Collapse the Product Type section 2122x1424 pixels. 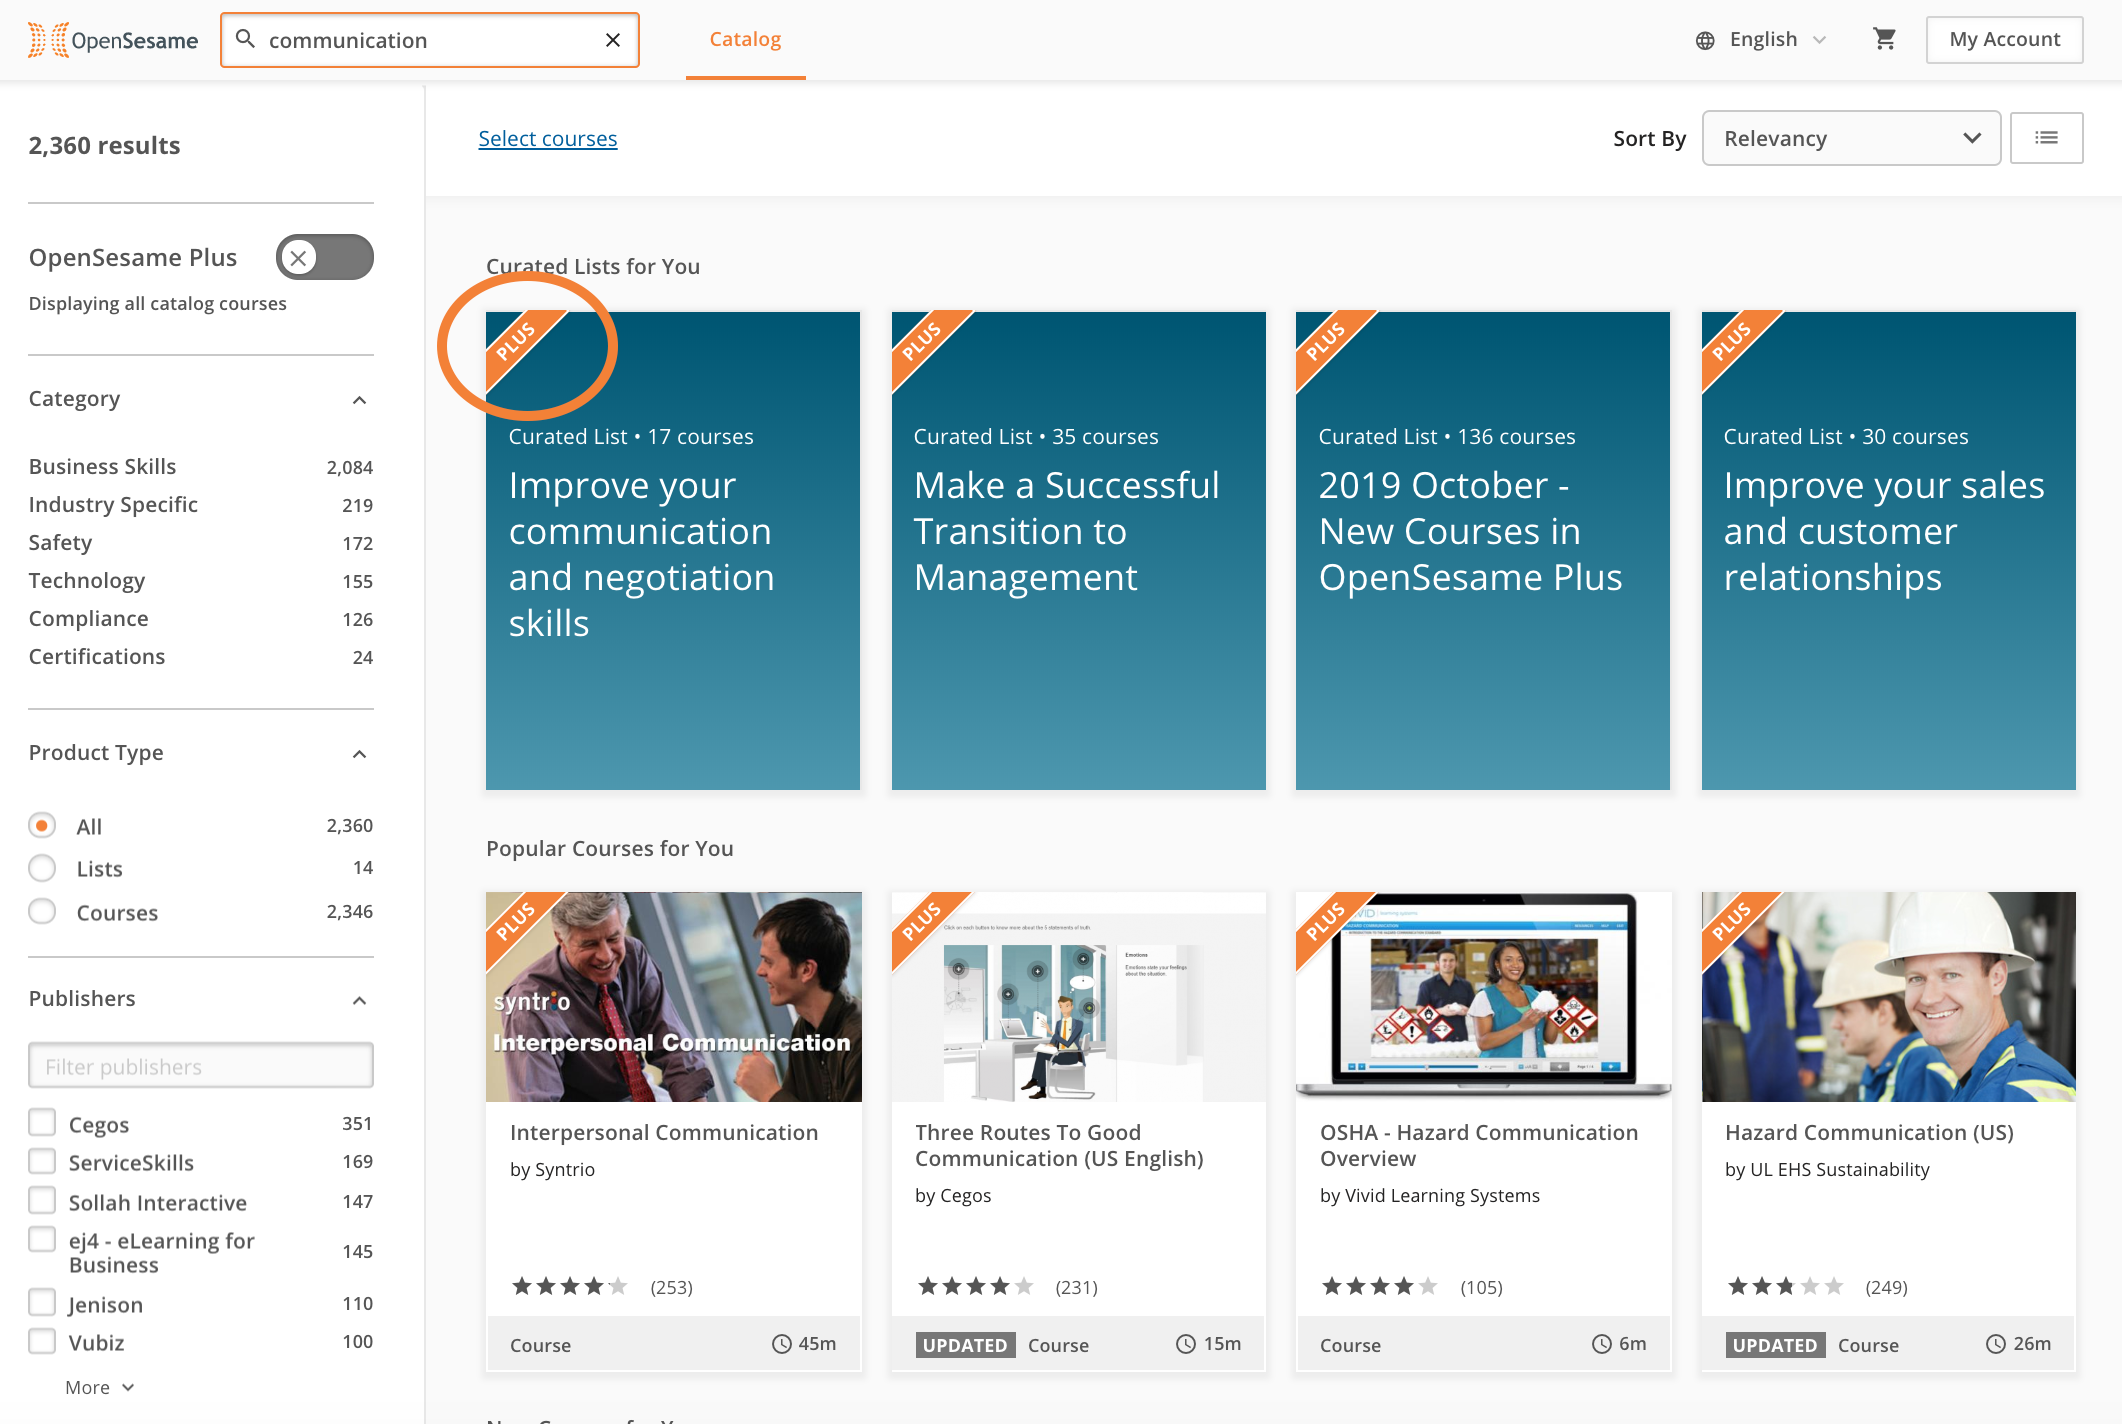click(360, 754)
